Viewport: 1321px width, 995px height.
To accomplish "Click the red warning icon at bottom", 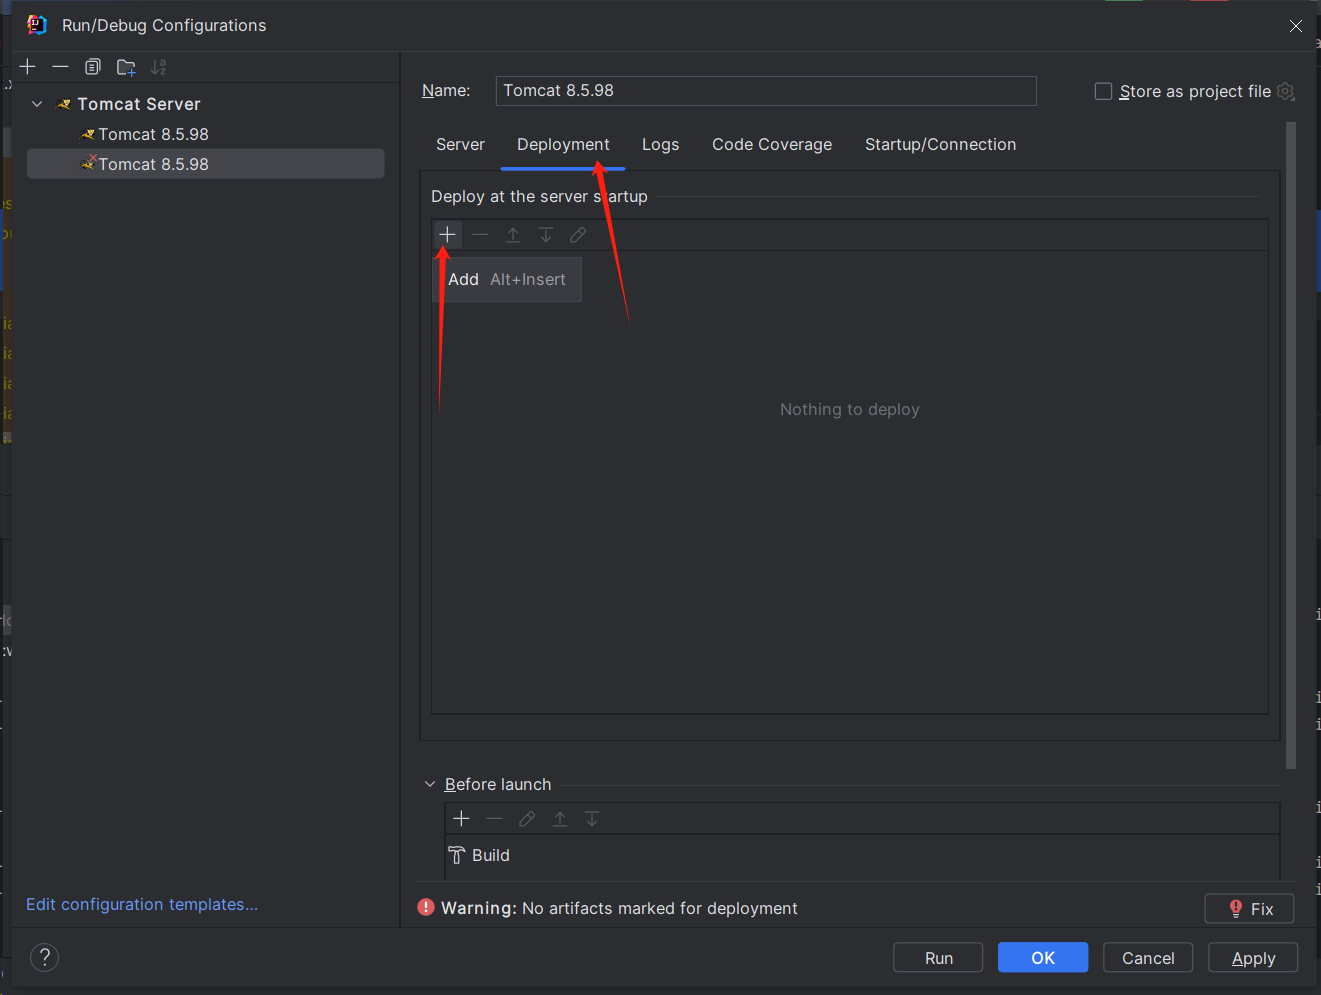I will pos(426,907).
